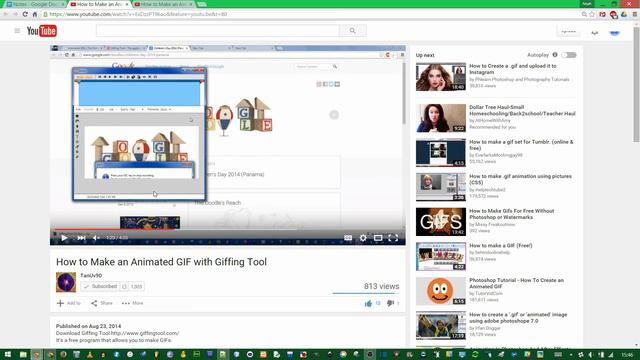640x360 pixels.
Task: Click the Google Drive extension icon
Action: 624,14
